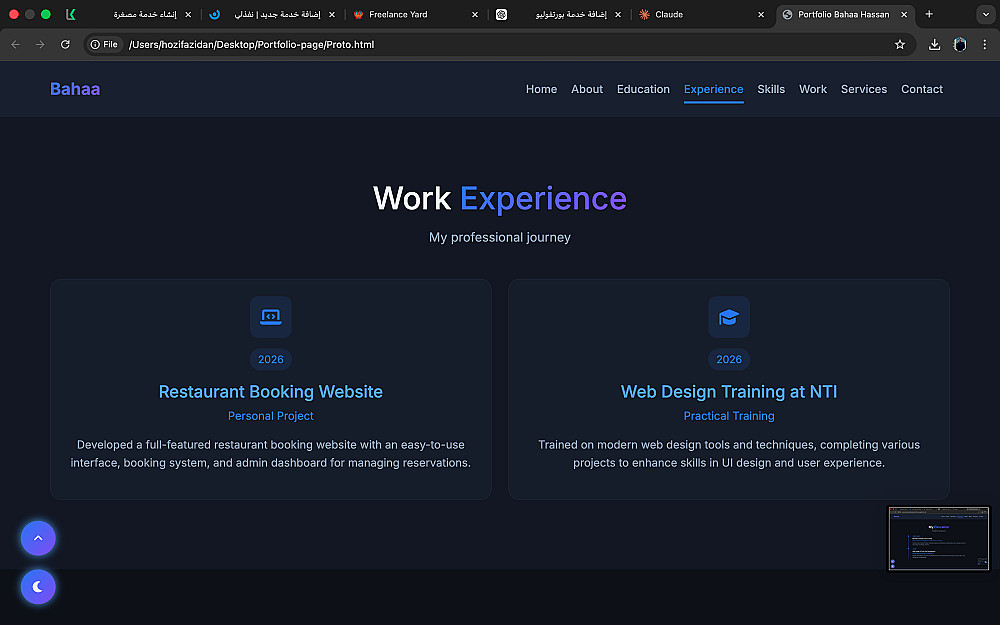Open the screenshot preview thumbnail

click(x=938, y=539)
